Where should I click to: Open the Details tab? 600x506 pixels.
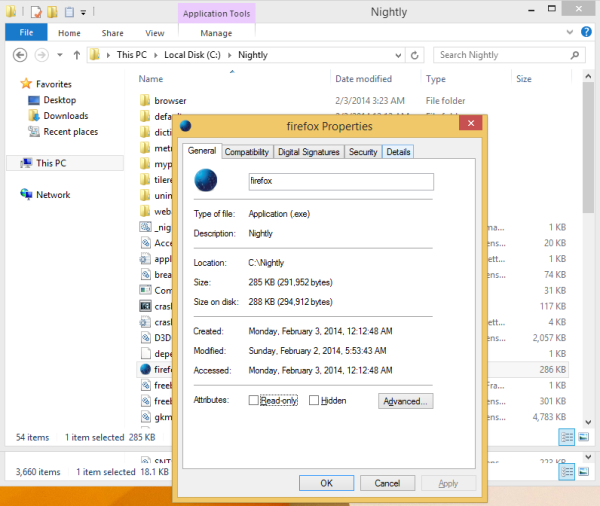pyautogui.click(x=398, y=152)
